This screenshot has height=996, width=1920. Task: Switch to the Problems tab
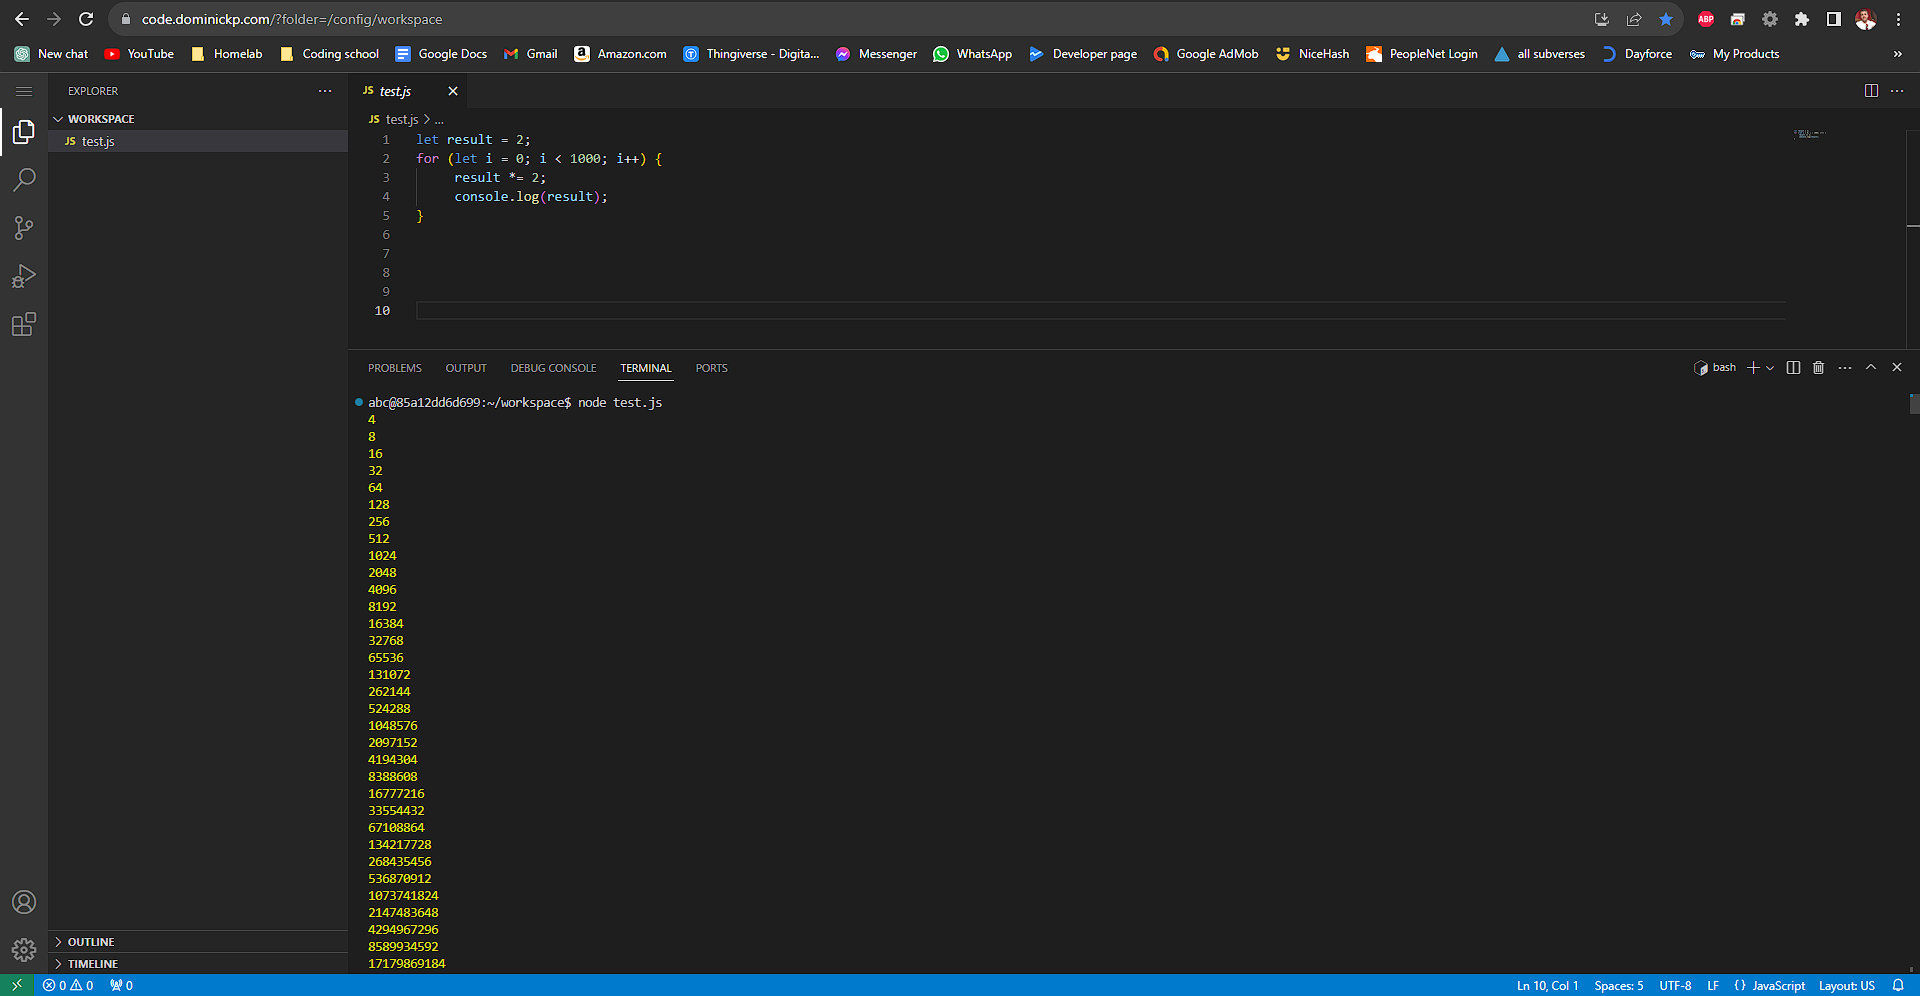(395, 368)
